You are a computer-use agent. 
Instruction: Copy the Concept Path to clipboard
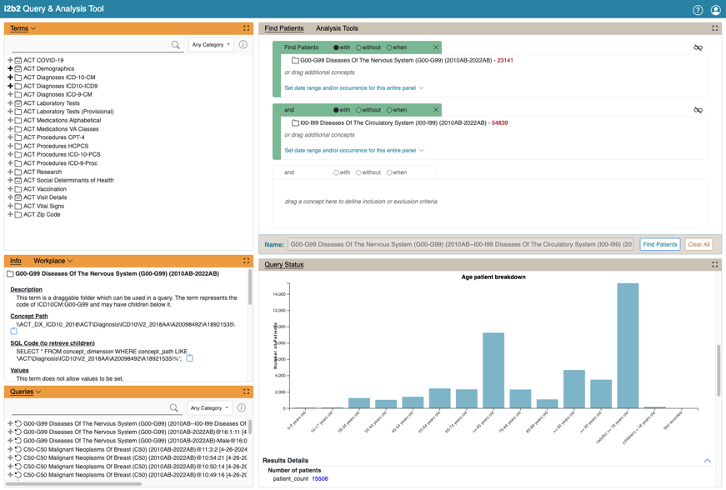(14, 331)
